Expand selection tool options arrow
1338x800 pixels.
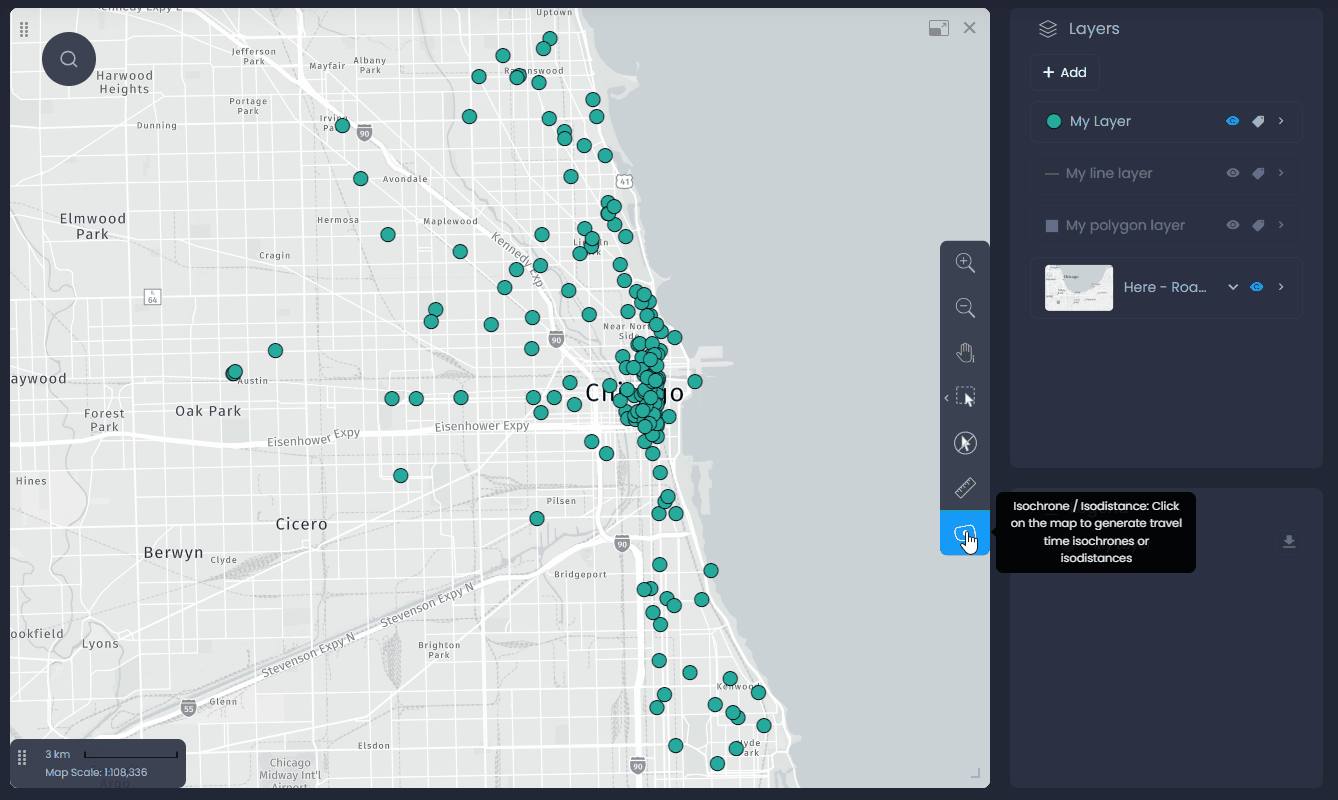coord(947,398)
